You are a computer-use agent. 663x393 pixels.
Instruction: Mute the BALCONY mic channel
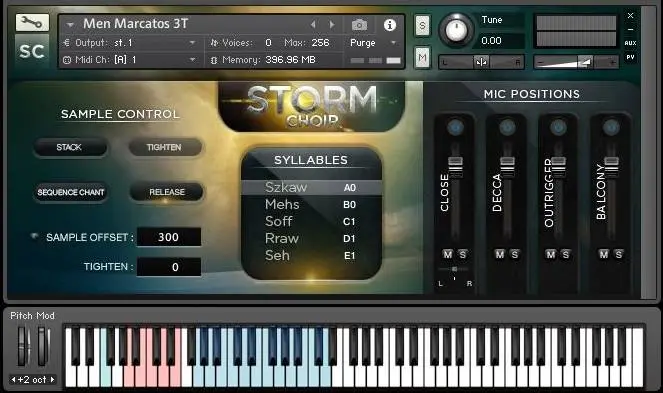604,254
